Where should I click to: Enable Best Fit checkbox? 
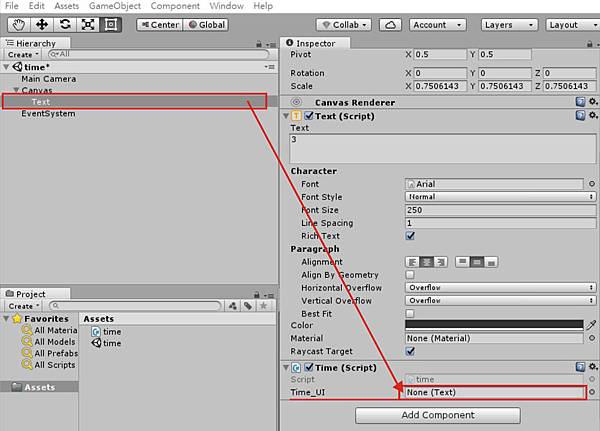tap(410, 314)
